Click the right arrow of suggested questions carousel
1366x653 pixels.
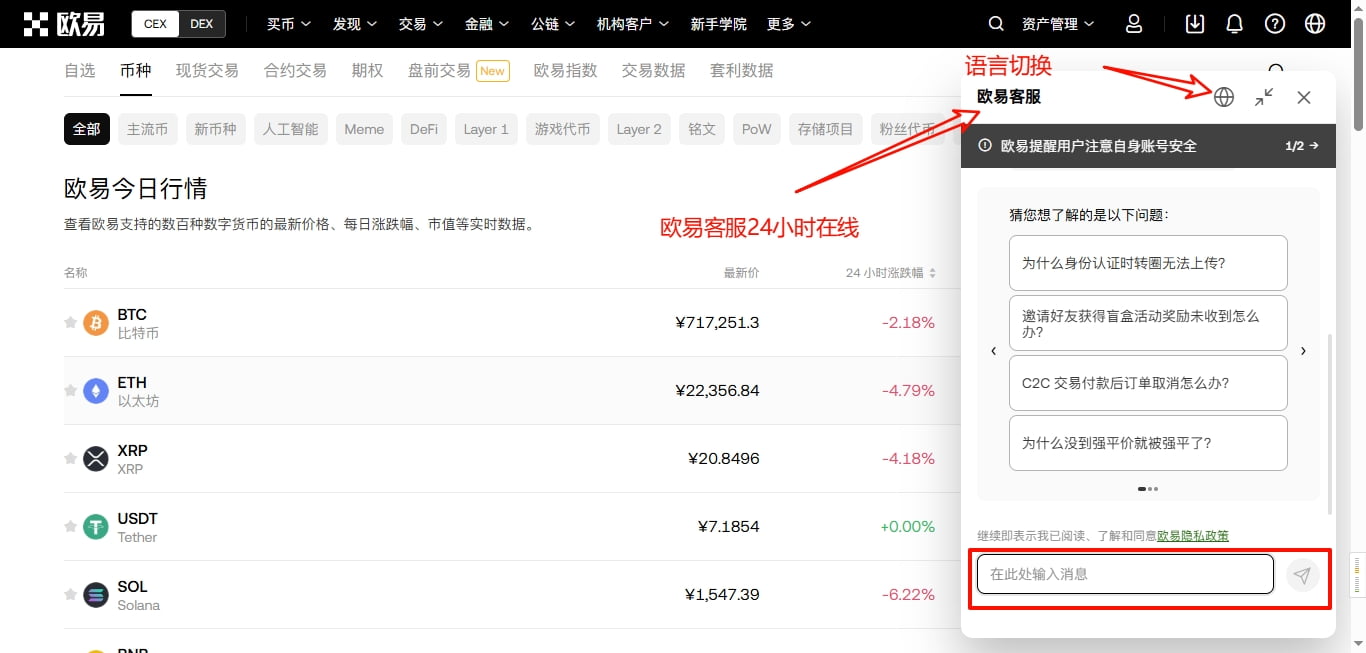click(1303, 351)
